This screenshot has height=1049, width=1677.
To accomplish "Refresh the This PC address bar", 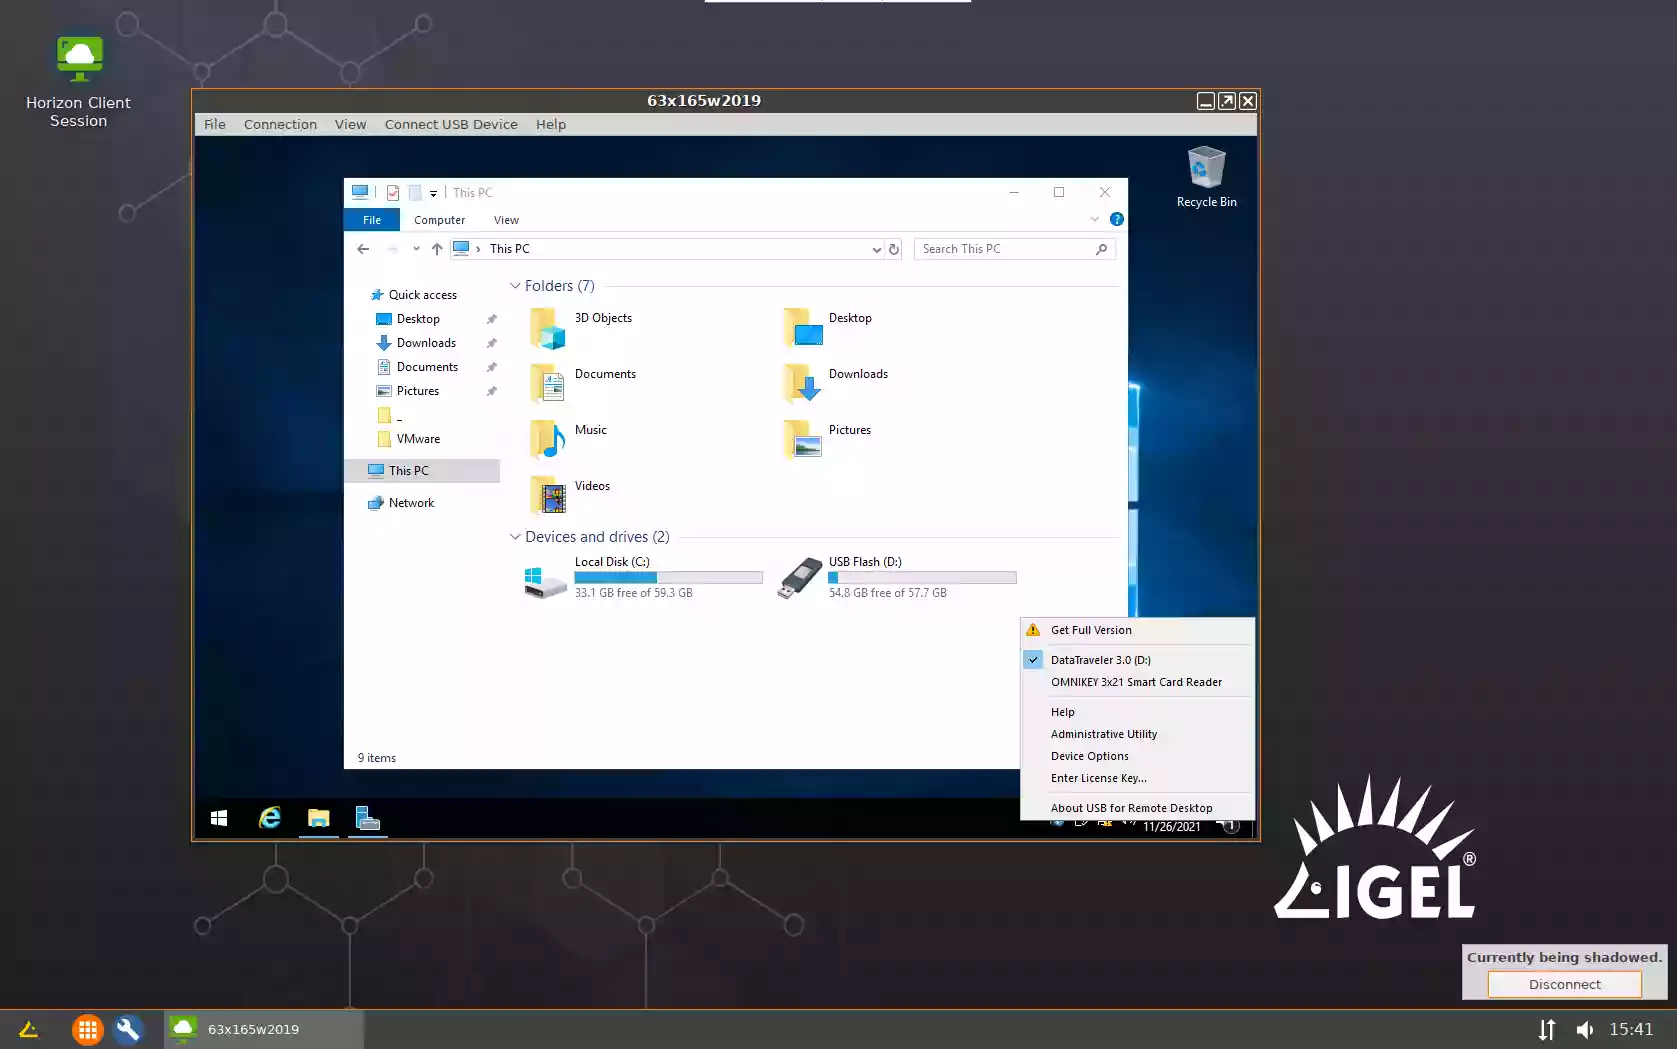I will 894,249.
